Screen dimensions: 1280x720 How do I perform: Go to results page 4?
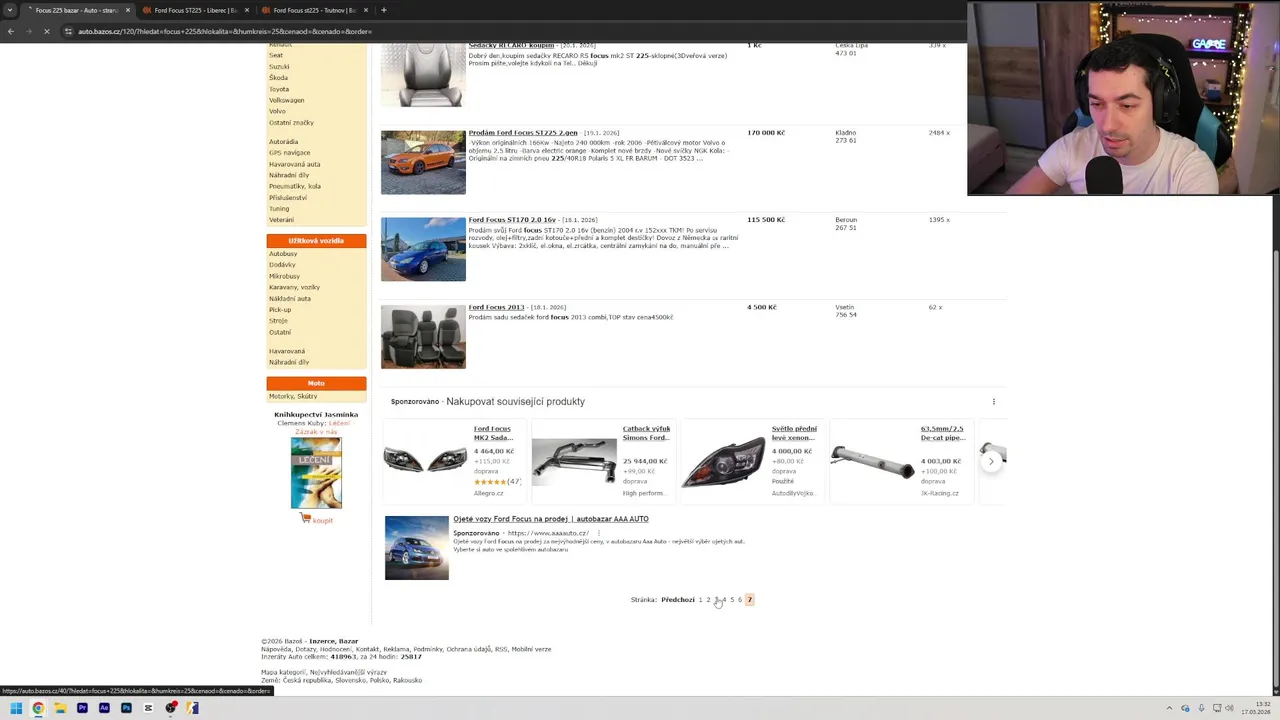(724, 600)
